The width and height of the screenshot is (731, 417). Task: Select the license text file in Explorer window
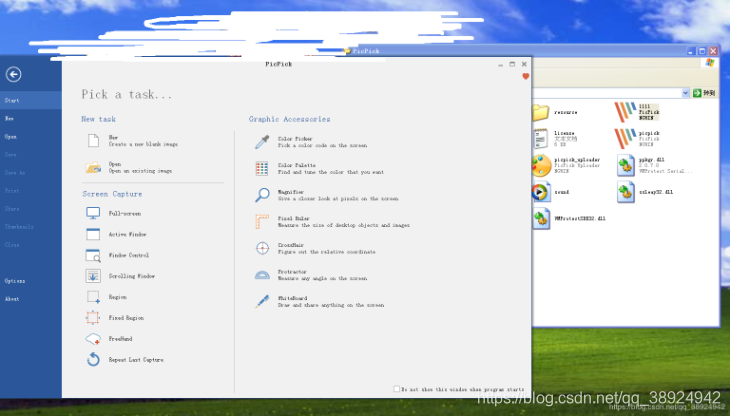point(555,139)
